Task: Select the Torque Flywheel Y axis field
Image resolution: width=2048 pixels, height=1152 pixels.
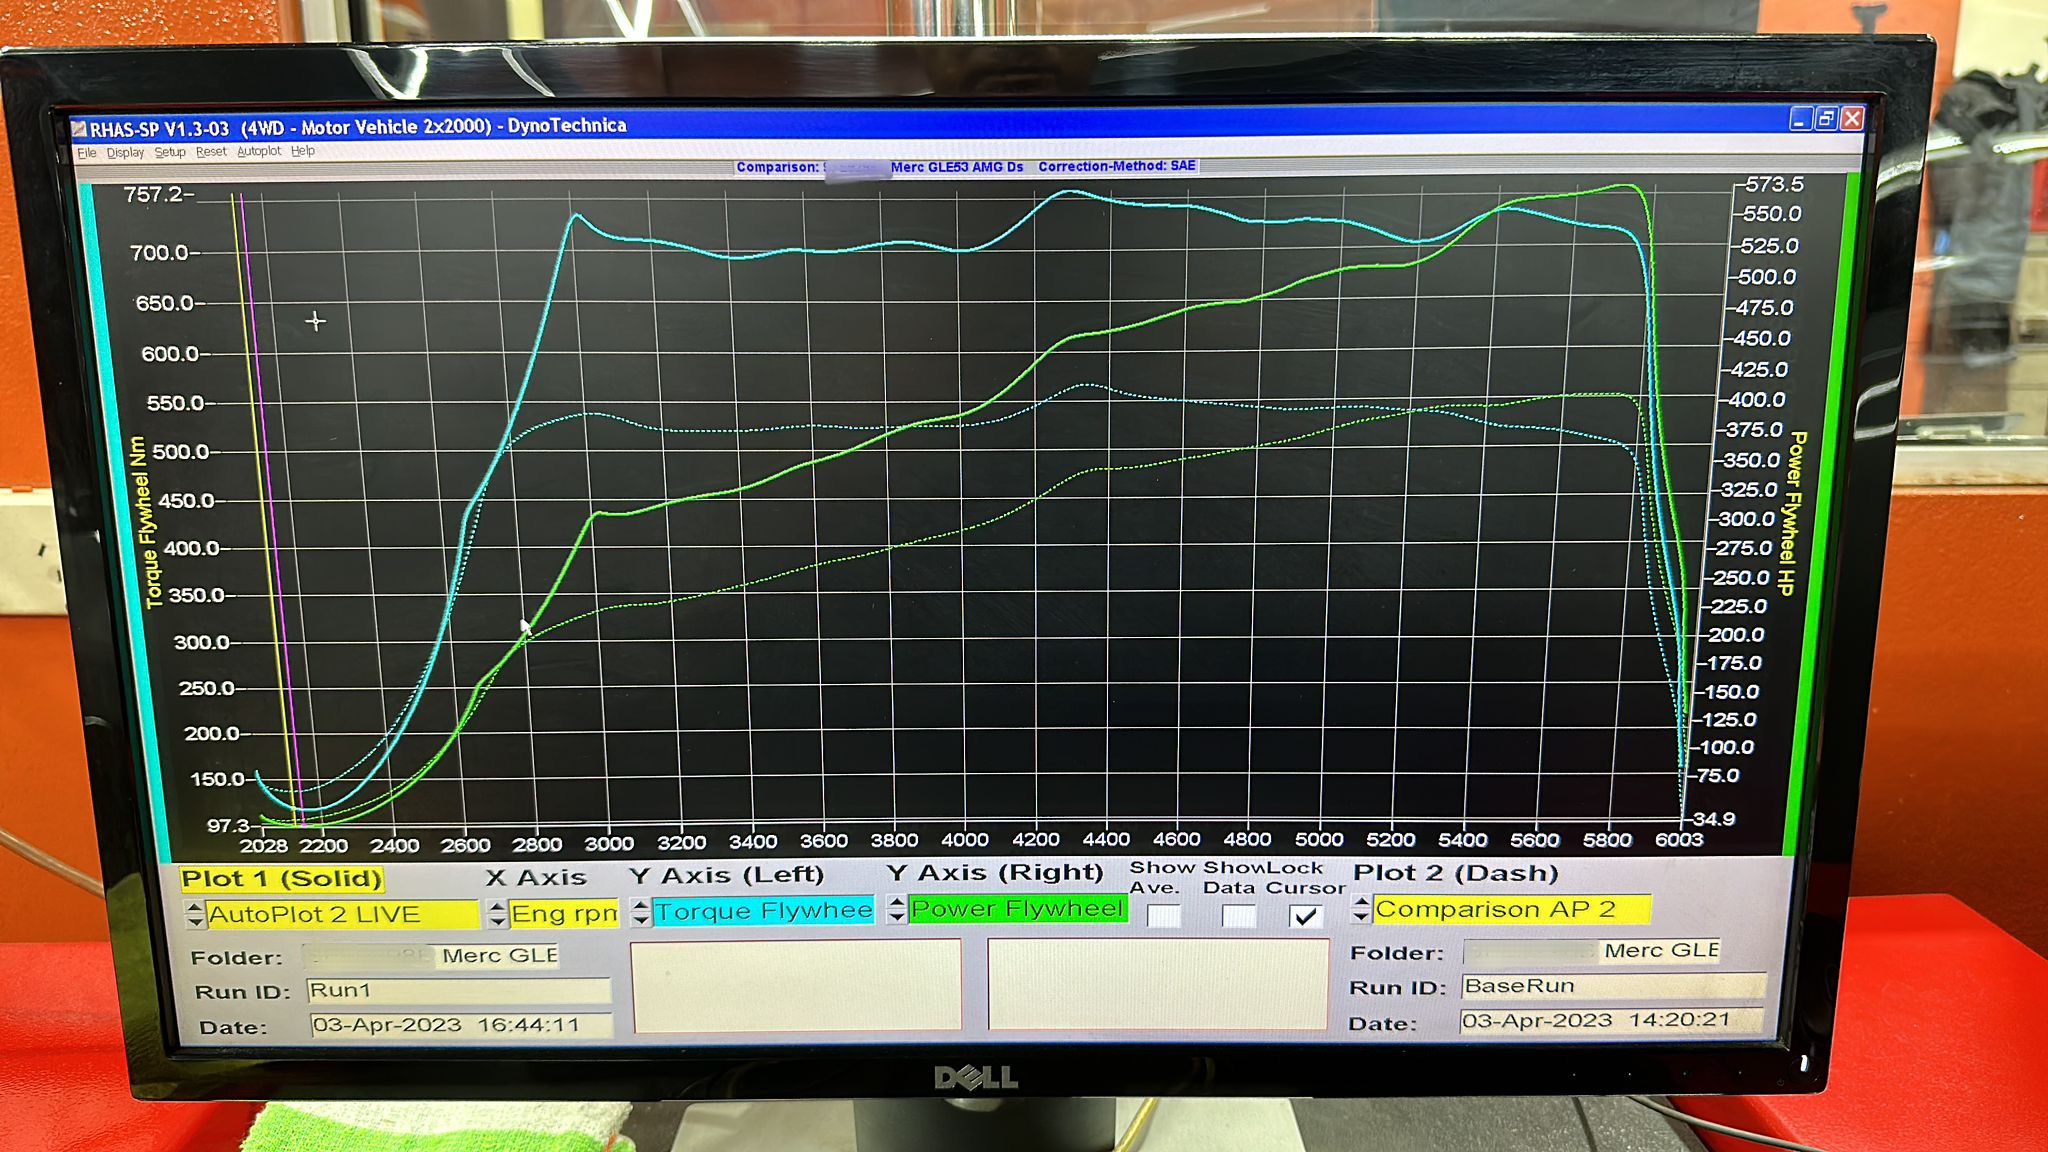Action: click(x=764, y=911)
